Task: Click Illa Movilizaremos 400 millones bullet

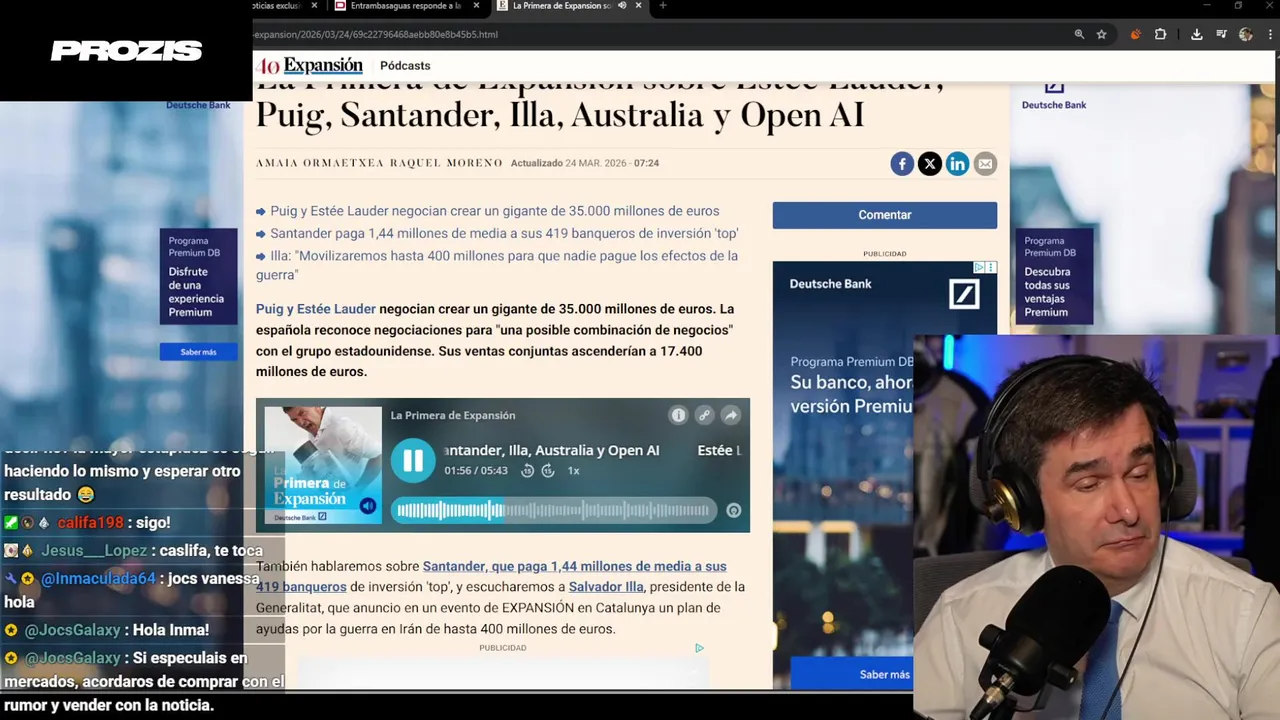Action: pos(497,265)
